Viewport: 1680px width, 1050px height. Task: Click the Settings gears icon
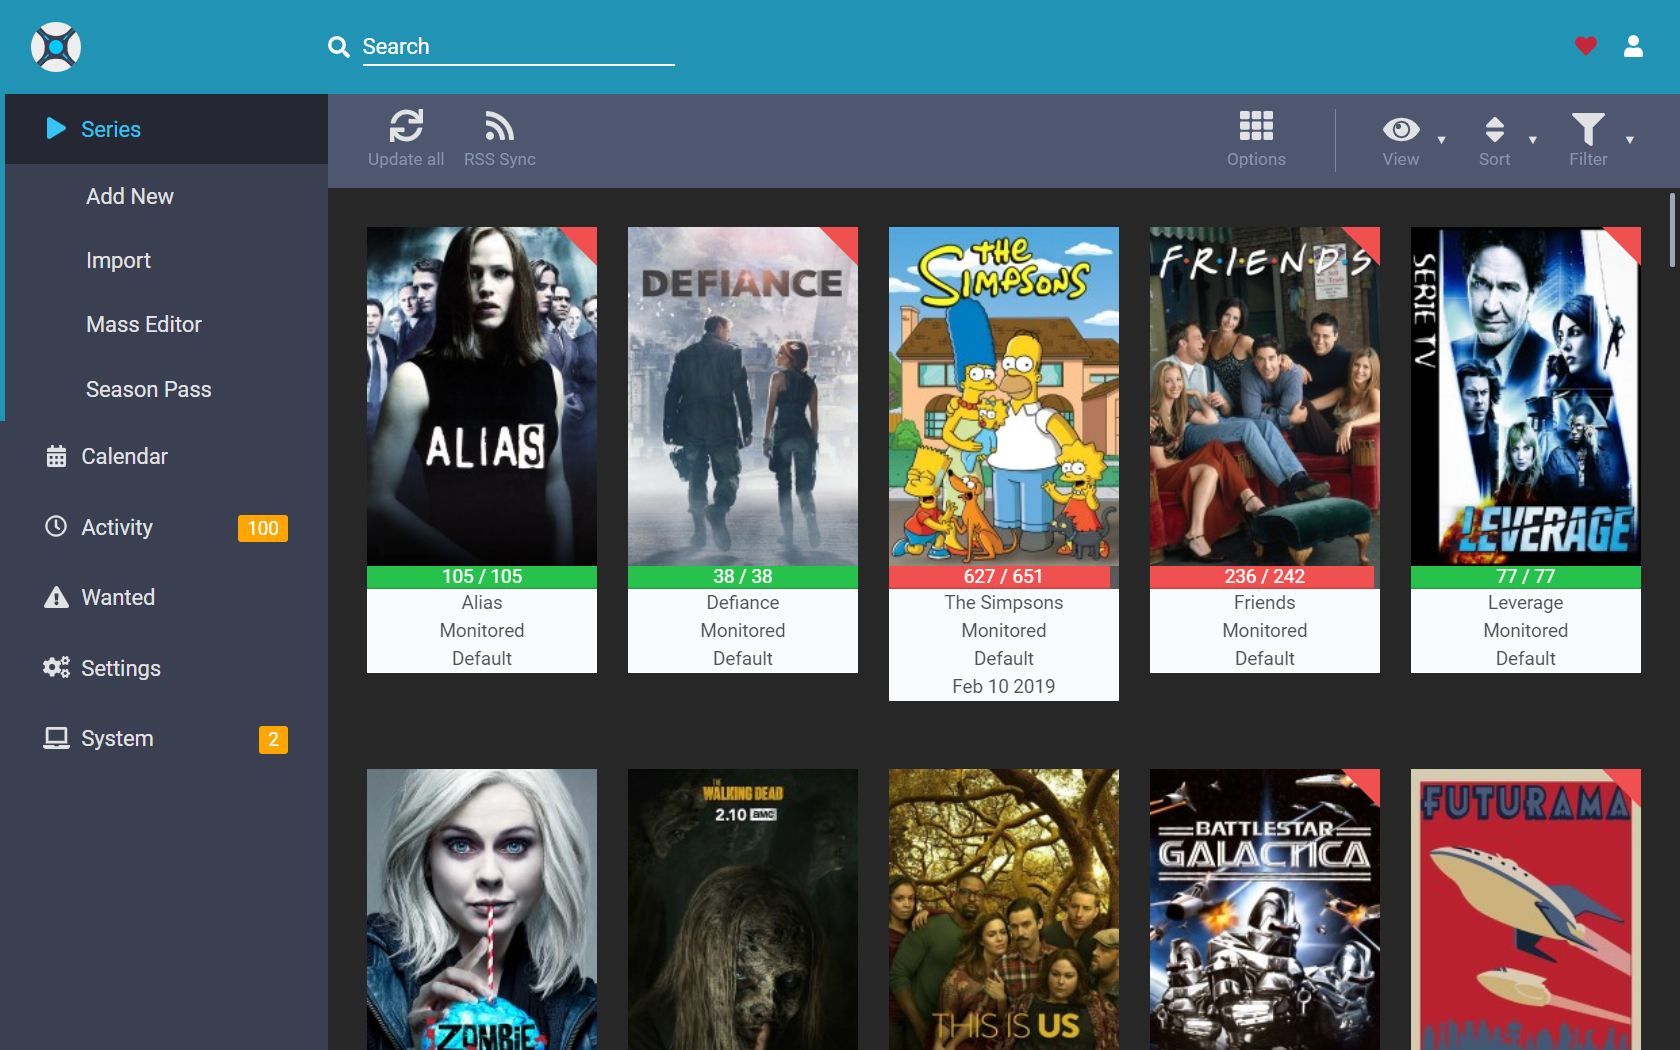[x=56, y=667]
